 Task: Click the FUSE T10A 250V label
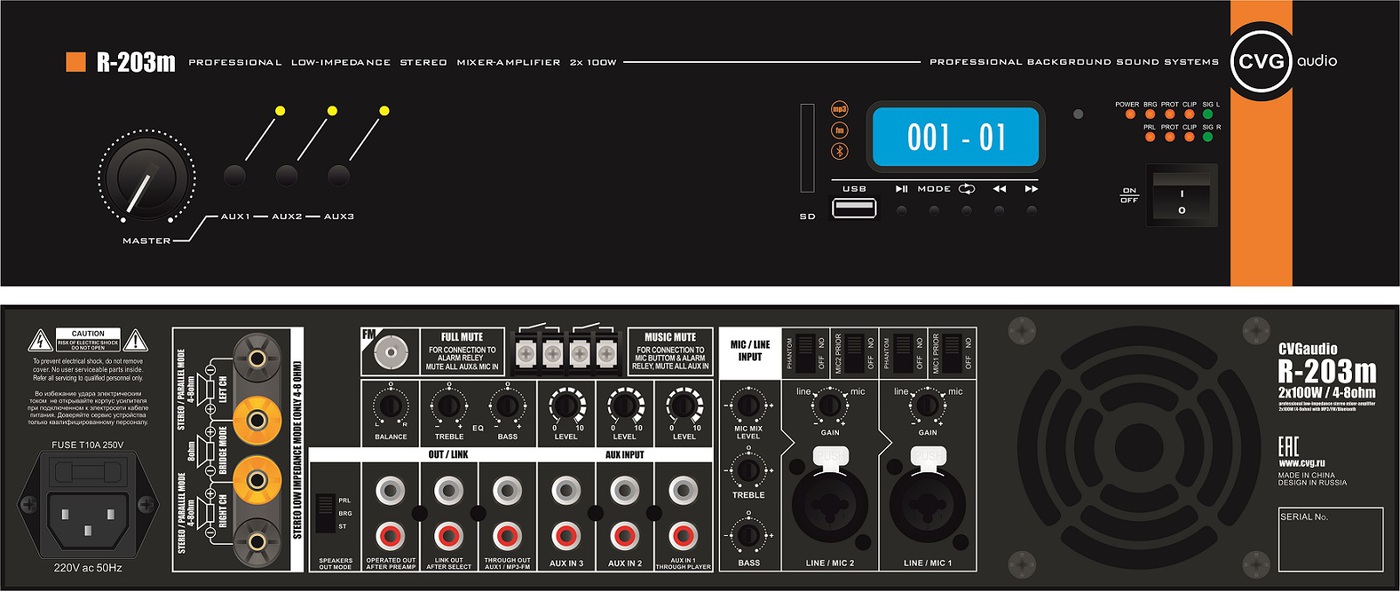(x=87, y=445)
